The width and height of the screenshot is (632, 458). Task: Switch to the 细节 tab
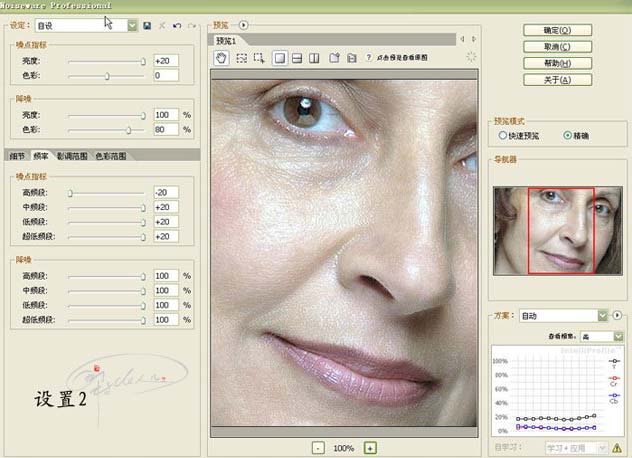coord(16,156)
